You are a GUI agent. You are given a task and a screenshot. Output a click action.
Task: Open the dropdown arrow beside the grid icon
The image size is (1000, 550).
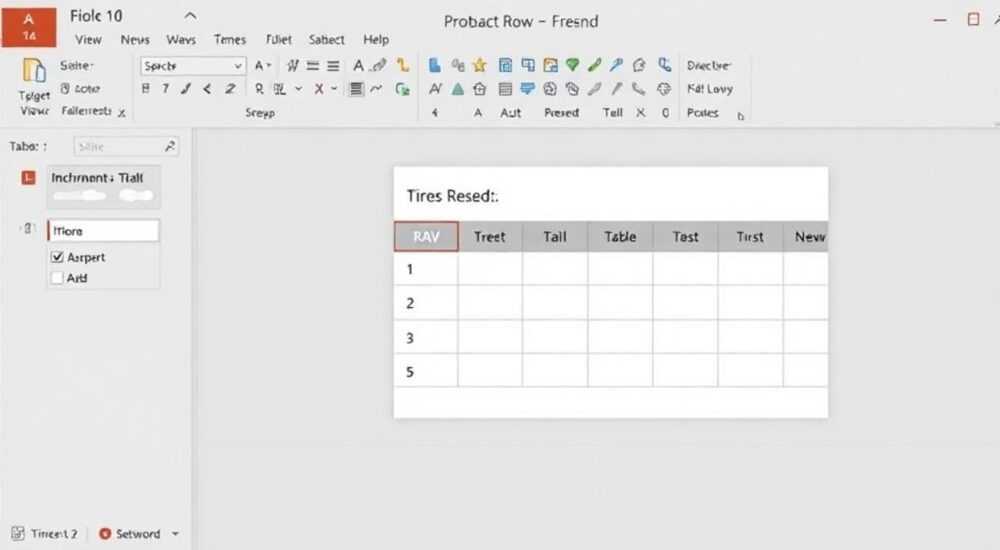click(298, 89)
